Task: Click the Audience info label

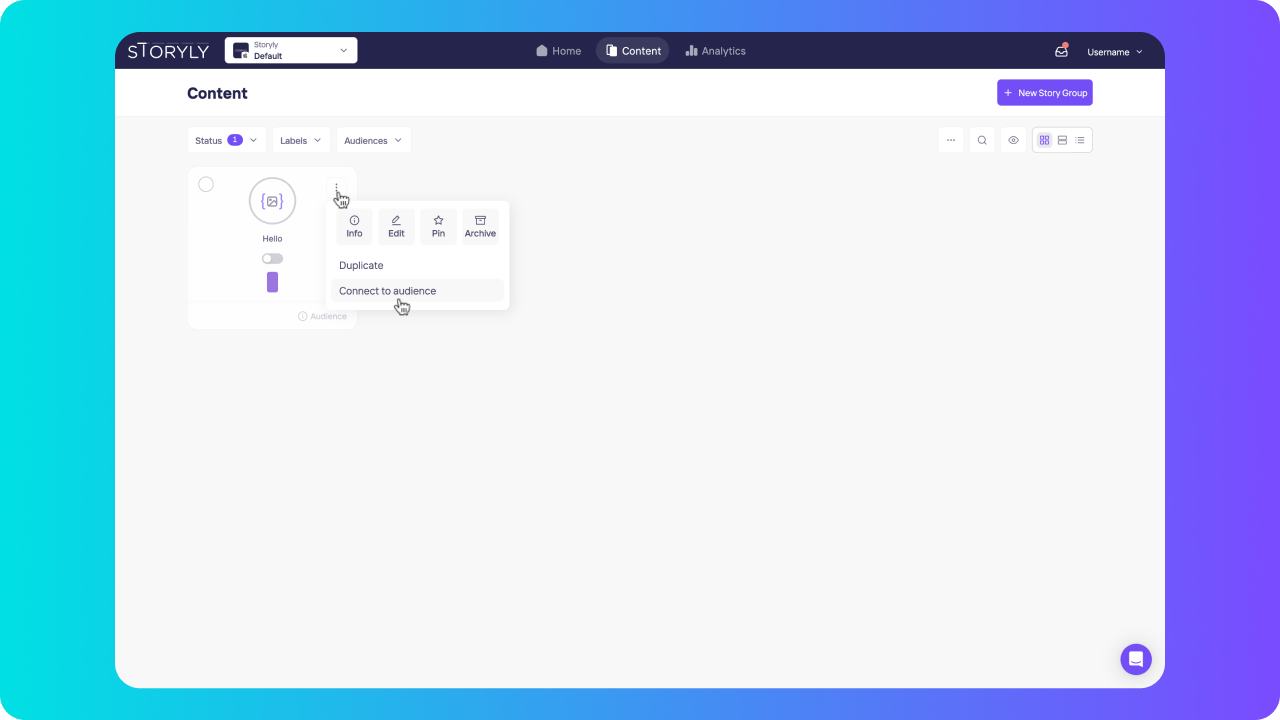Action: (322, 316)
